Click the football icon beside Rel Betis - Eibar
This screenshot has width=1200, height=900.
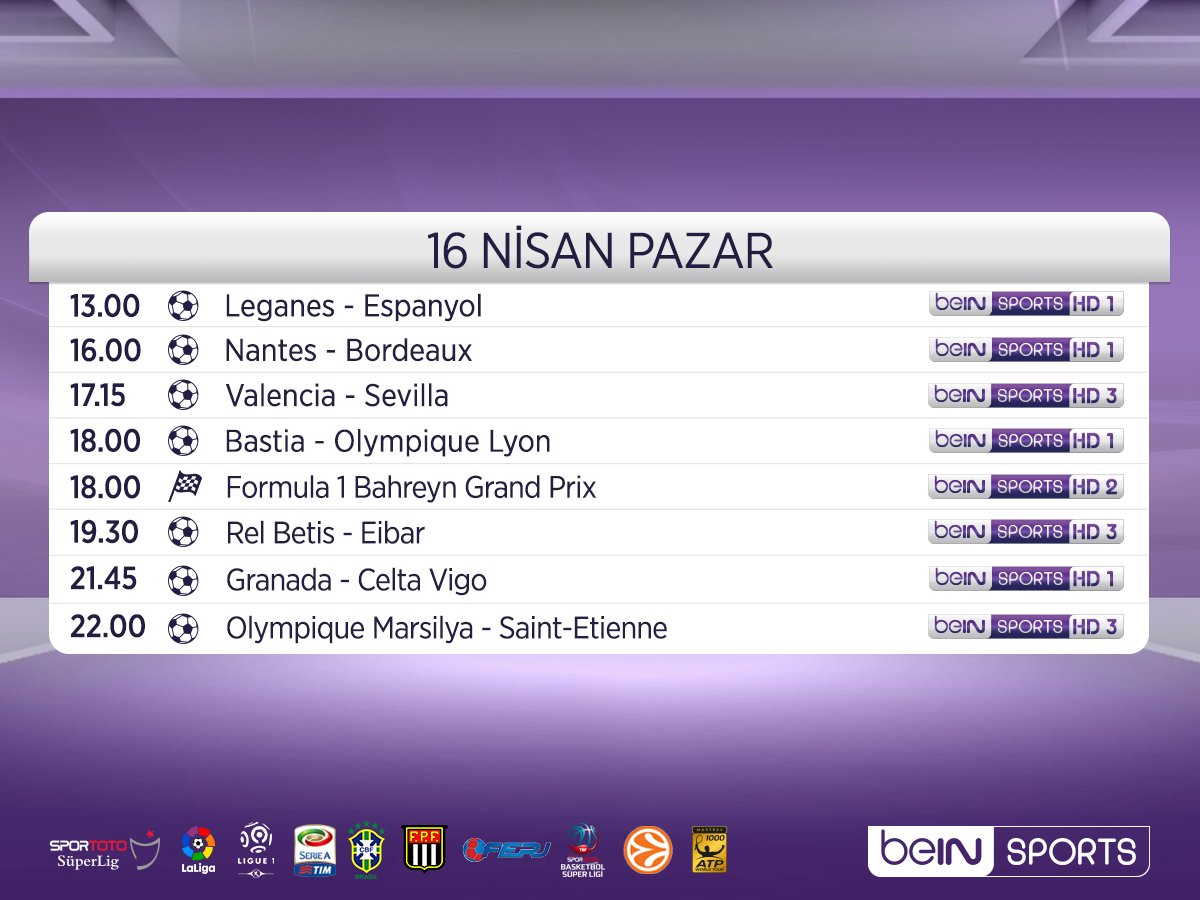click(183, 532)
